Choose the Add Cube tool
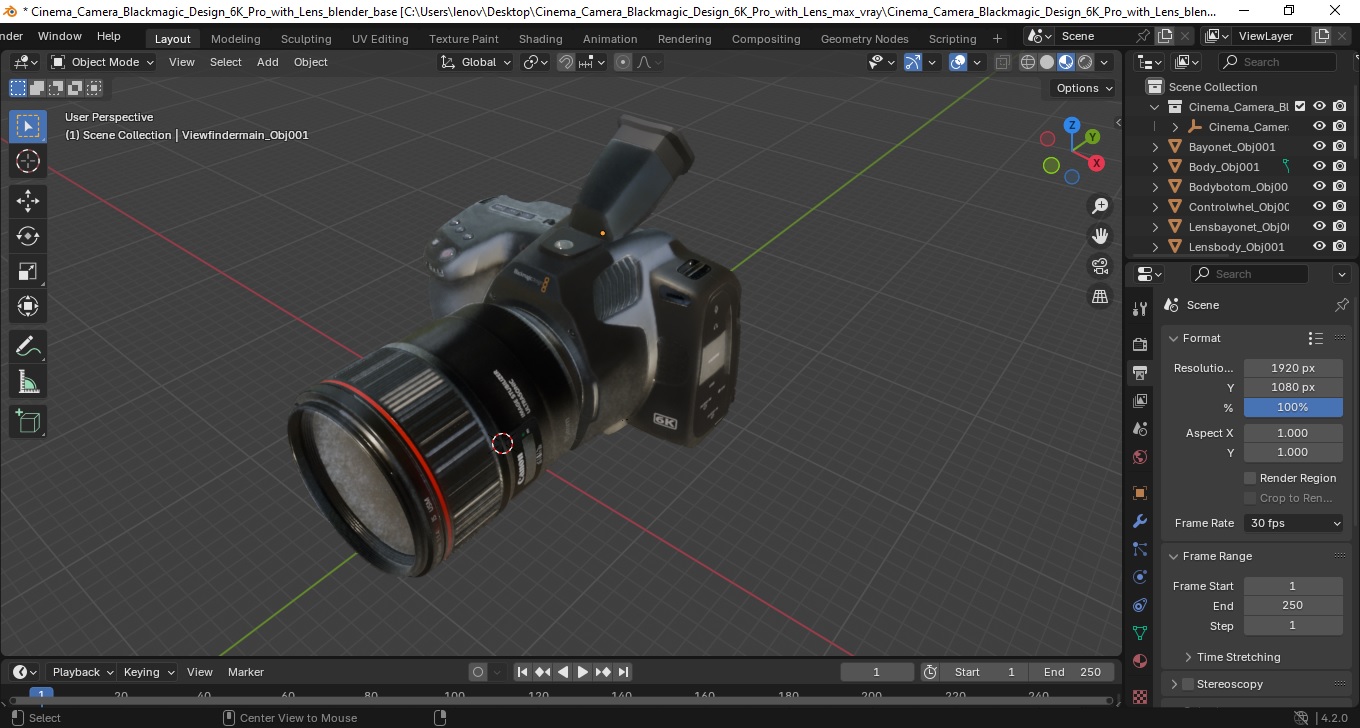Screen dimensions: 1360x728 [28, 421]
